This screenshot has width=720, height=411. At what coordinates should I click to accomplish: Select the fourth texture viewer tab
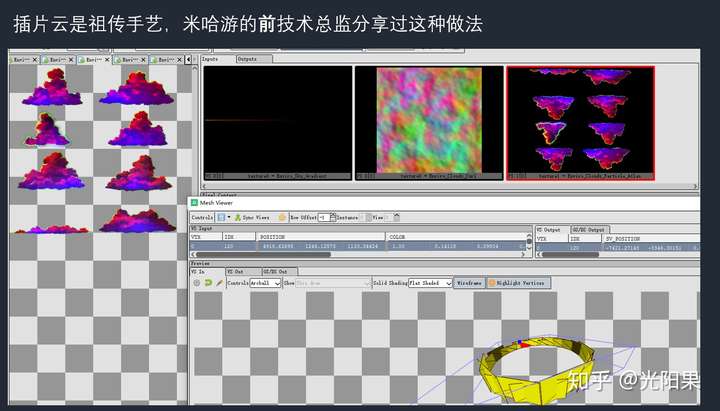click(130, 60)
